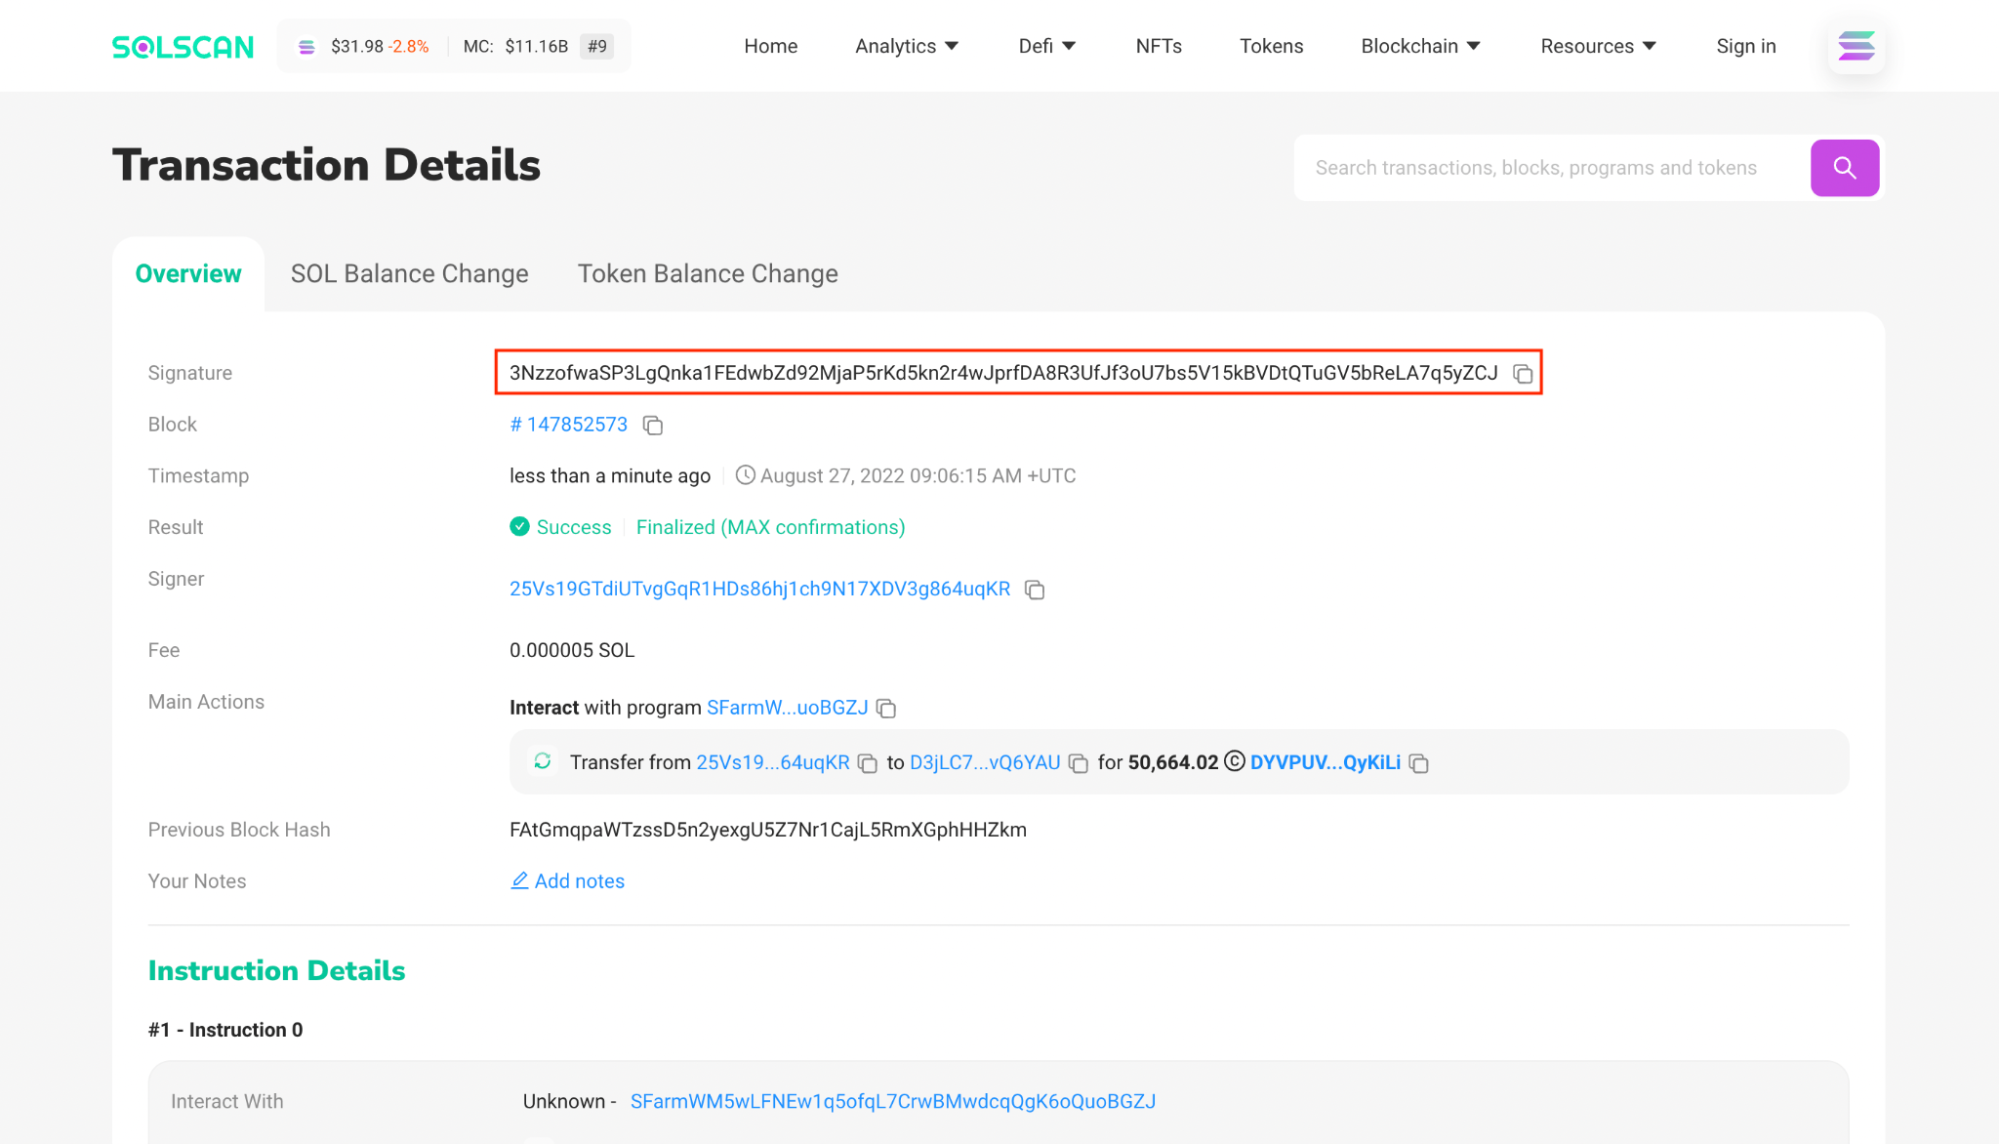Open block #147852573 link

(569, 425)
